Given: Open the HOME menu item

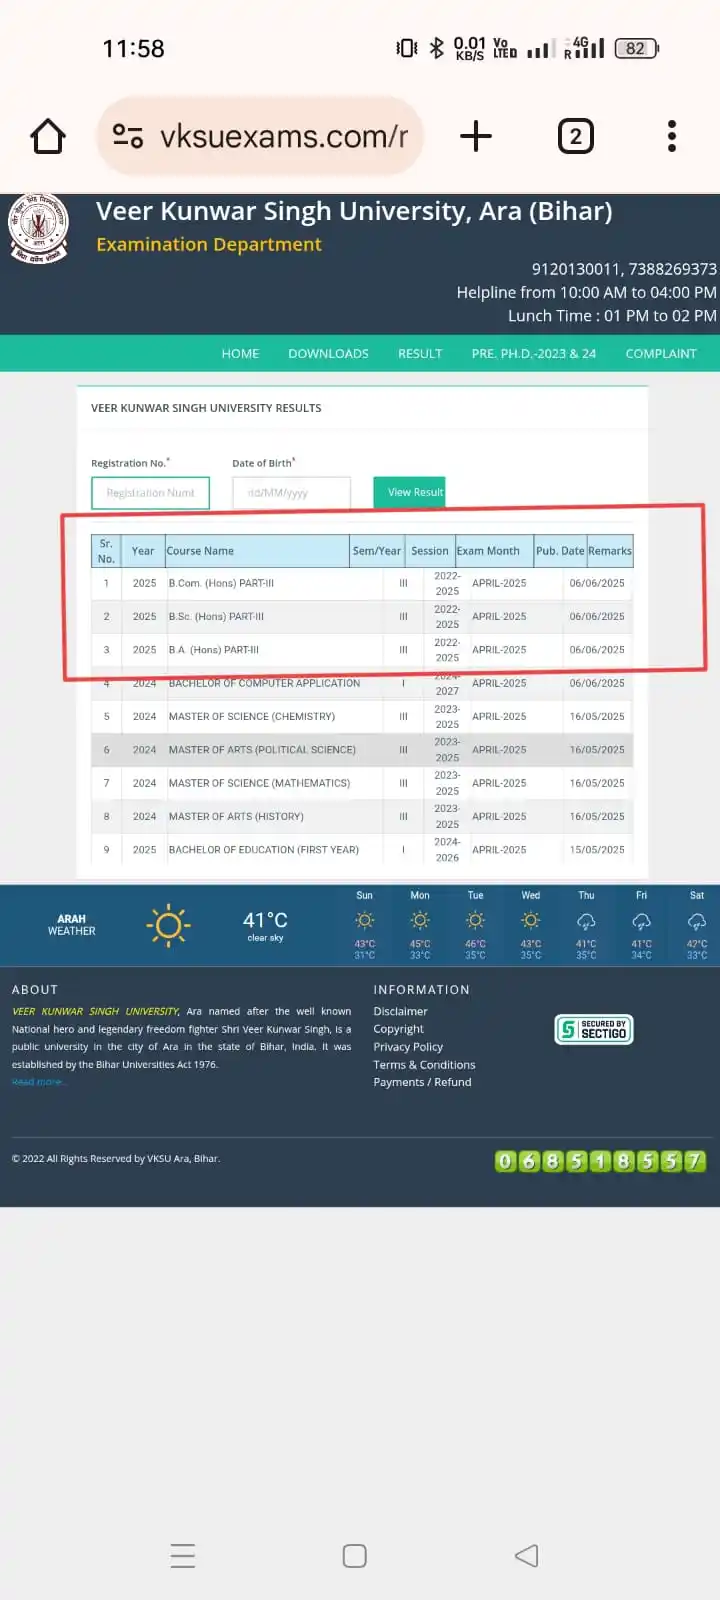Looking at the screenshot, I should coord(240,354).
